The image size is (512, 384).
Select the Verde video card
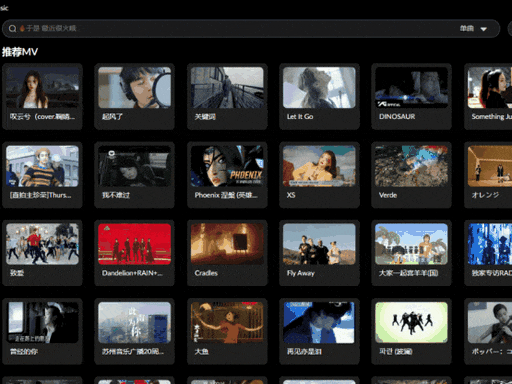click(x=411, y=175)
